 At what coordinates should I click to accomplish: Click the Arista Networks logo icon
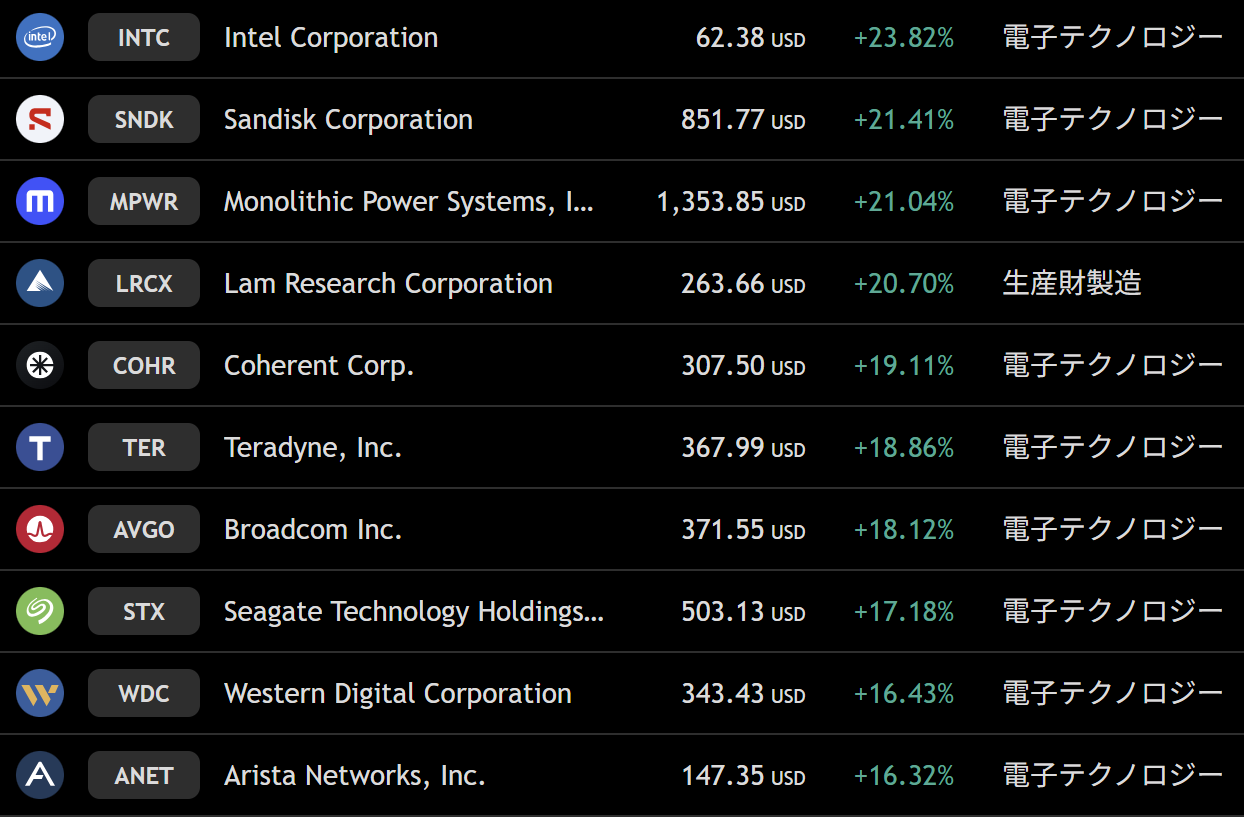click(x=40, y=776)
